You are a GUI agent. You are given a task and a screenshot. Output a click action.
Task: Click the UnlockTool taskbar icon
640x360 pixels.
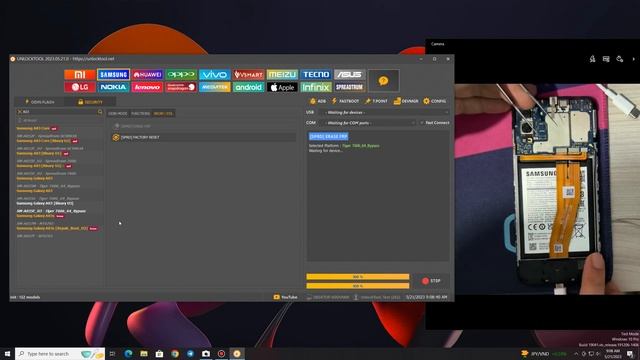(237, 353)
